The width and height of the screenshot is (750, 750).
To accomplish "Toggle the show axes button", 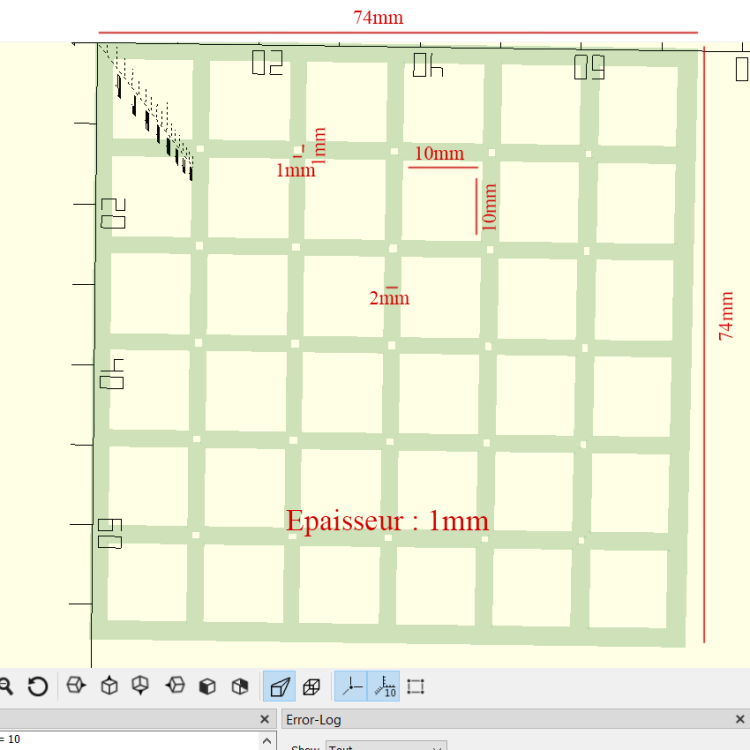I will (x=351, y=686).
